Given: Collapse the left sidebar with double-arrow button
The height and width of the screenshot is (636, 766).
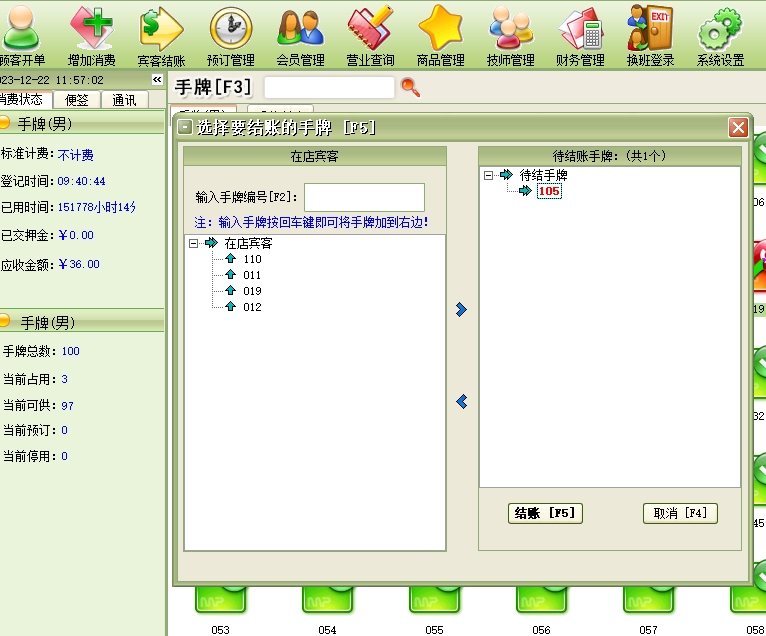Looking at the screenshot, I should coord(157,79).
